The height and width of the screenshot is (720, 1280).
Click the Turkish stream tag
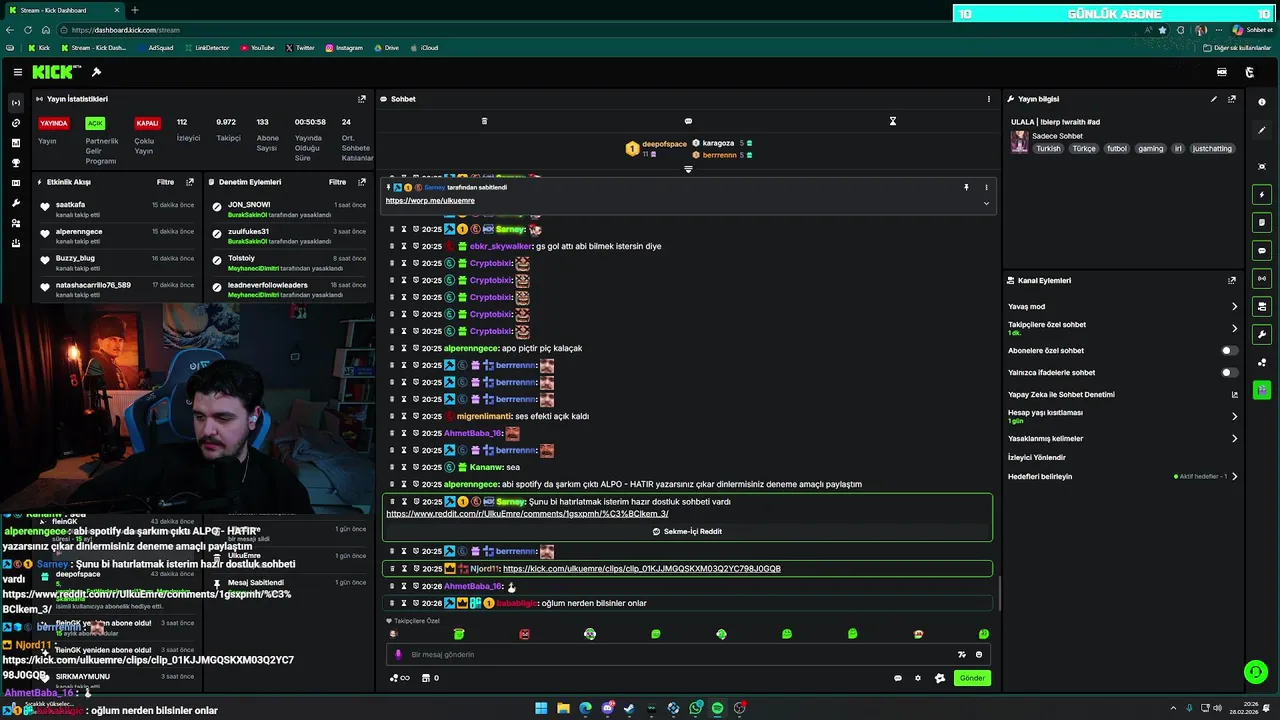pyautogui.click(x=1048, y=149)
